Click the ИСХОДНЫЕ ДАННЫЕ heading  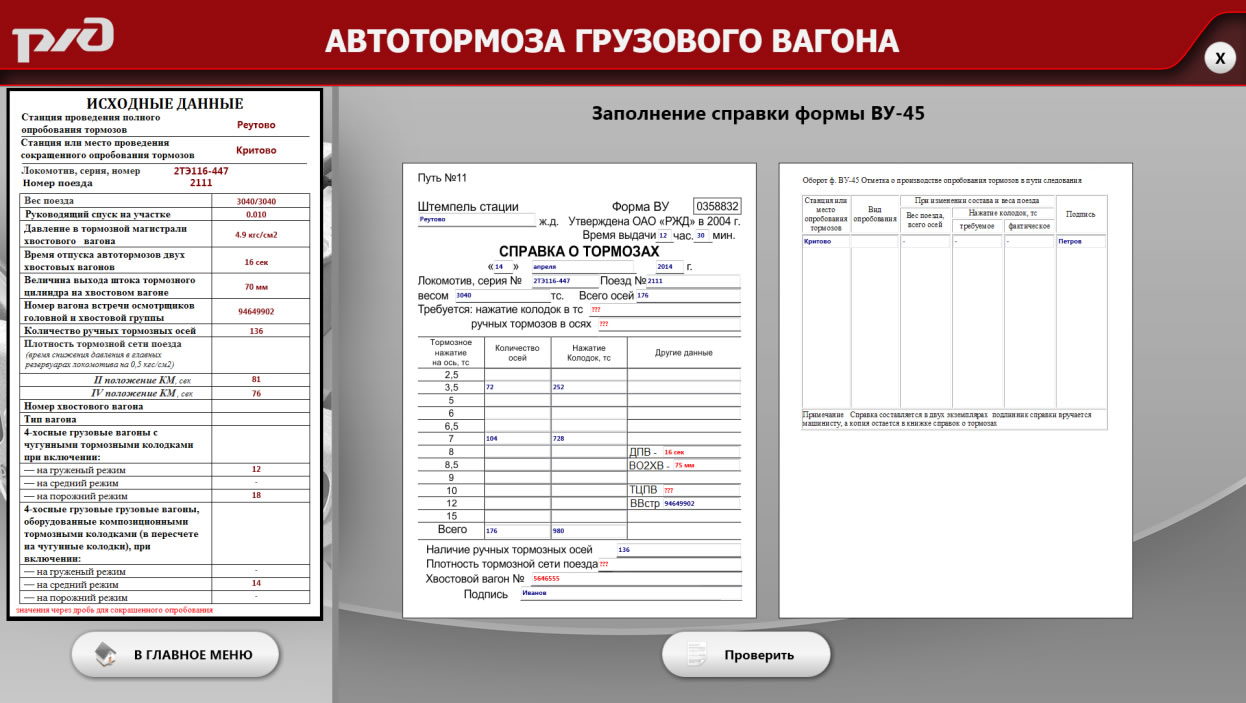click(165, 103)
